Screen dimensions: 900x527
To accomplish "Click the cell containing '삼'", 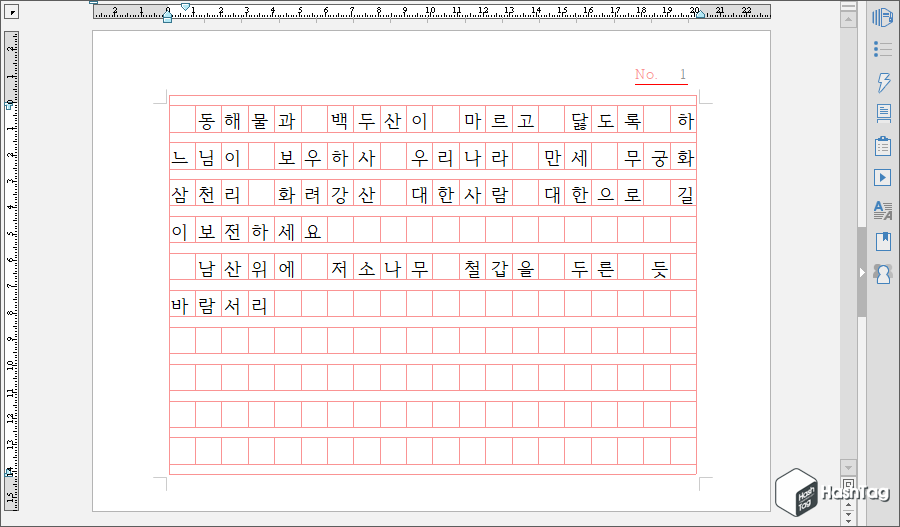I will 183,193.
